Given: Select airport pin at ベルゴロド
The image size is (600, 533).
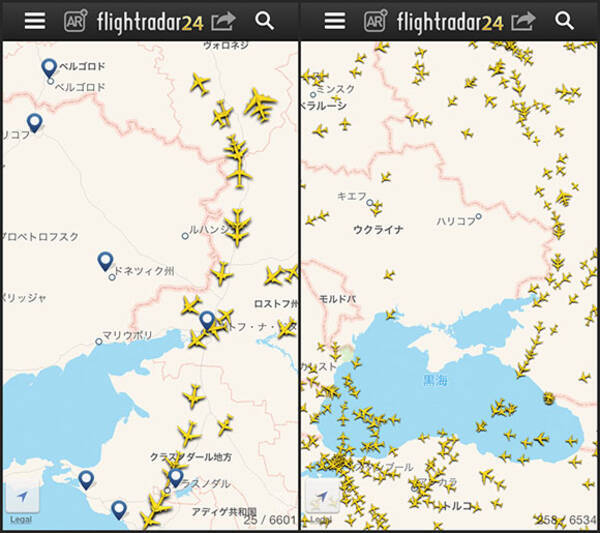Looking at the screenshot, I should coord(49,68).
